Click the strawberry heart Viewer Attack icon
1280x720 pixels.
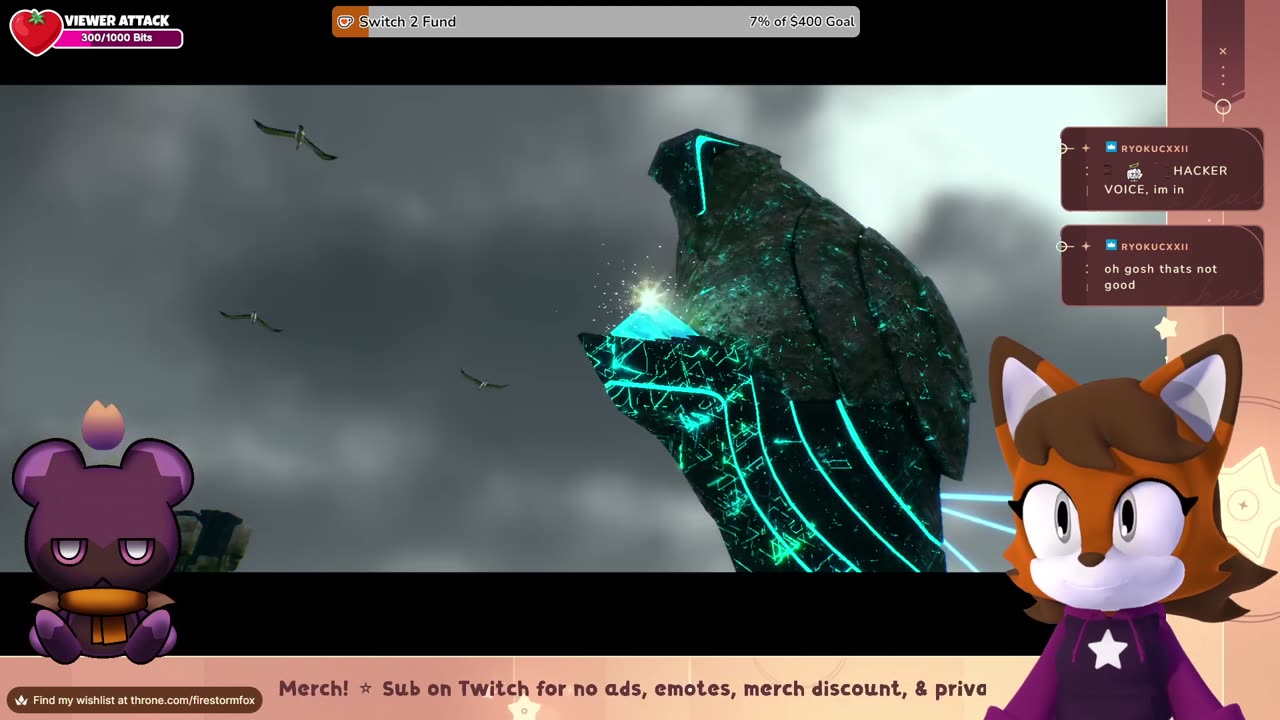pyautogui.click(x=35, y=31)
